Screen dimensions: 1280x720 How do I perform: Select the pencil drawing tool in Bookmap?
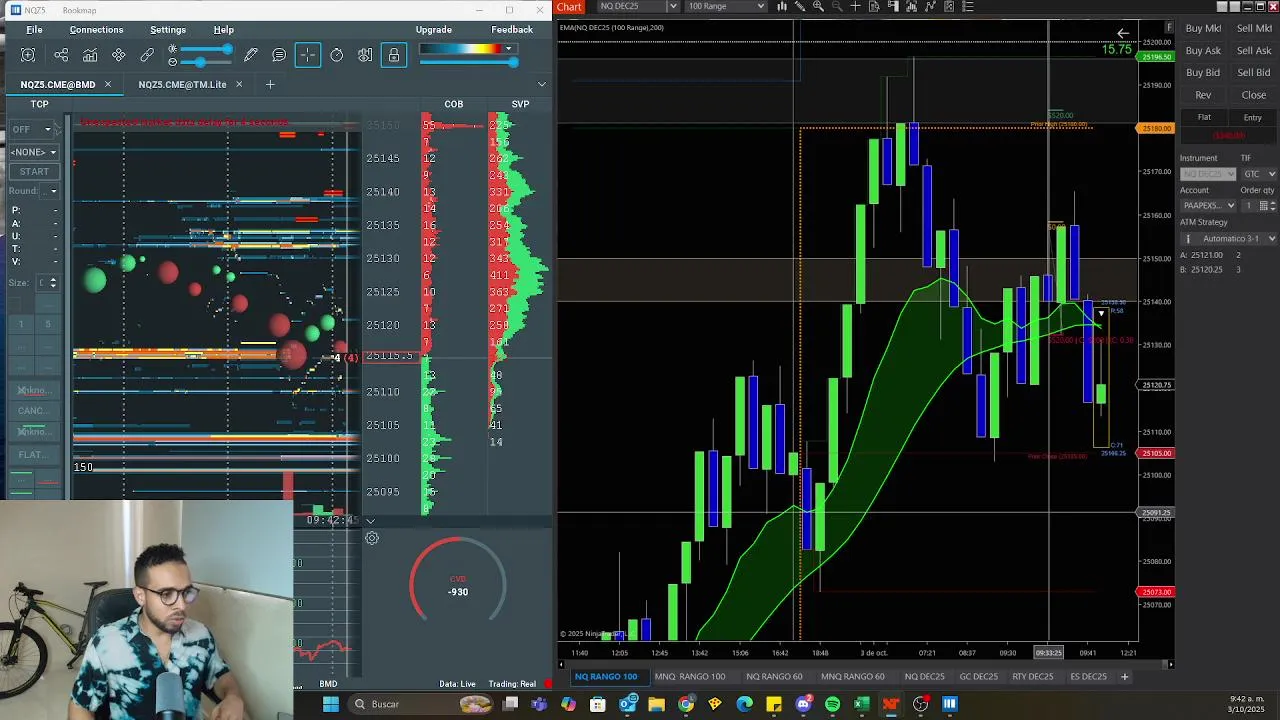pos(251,56)
